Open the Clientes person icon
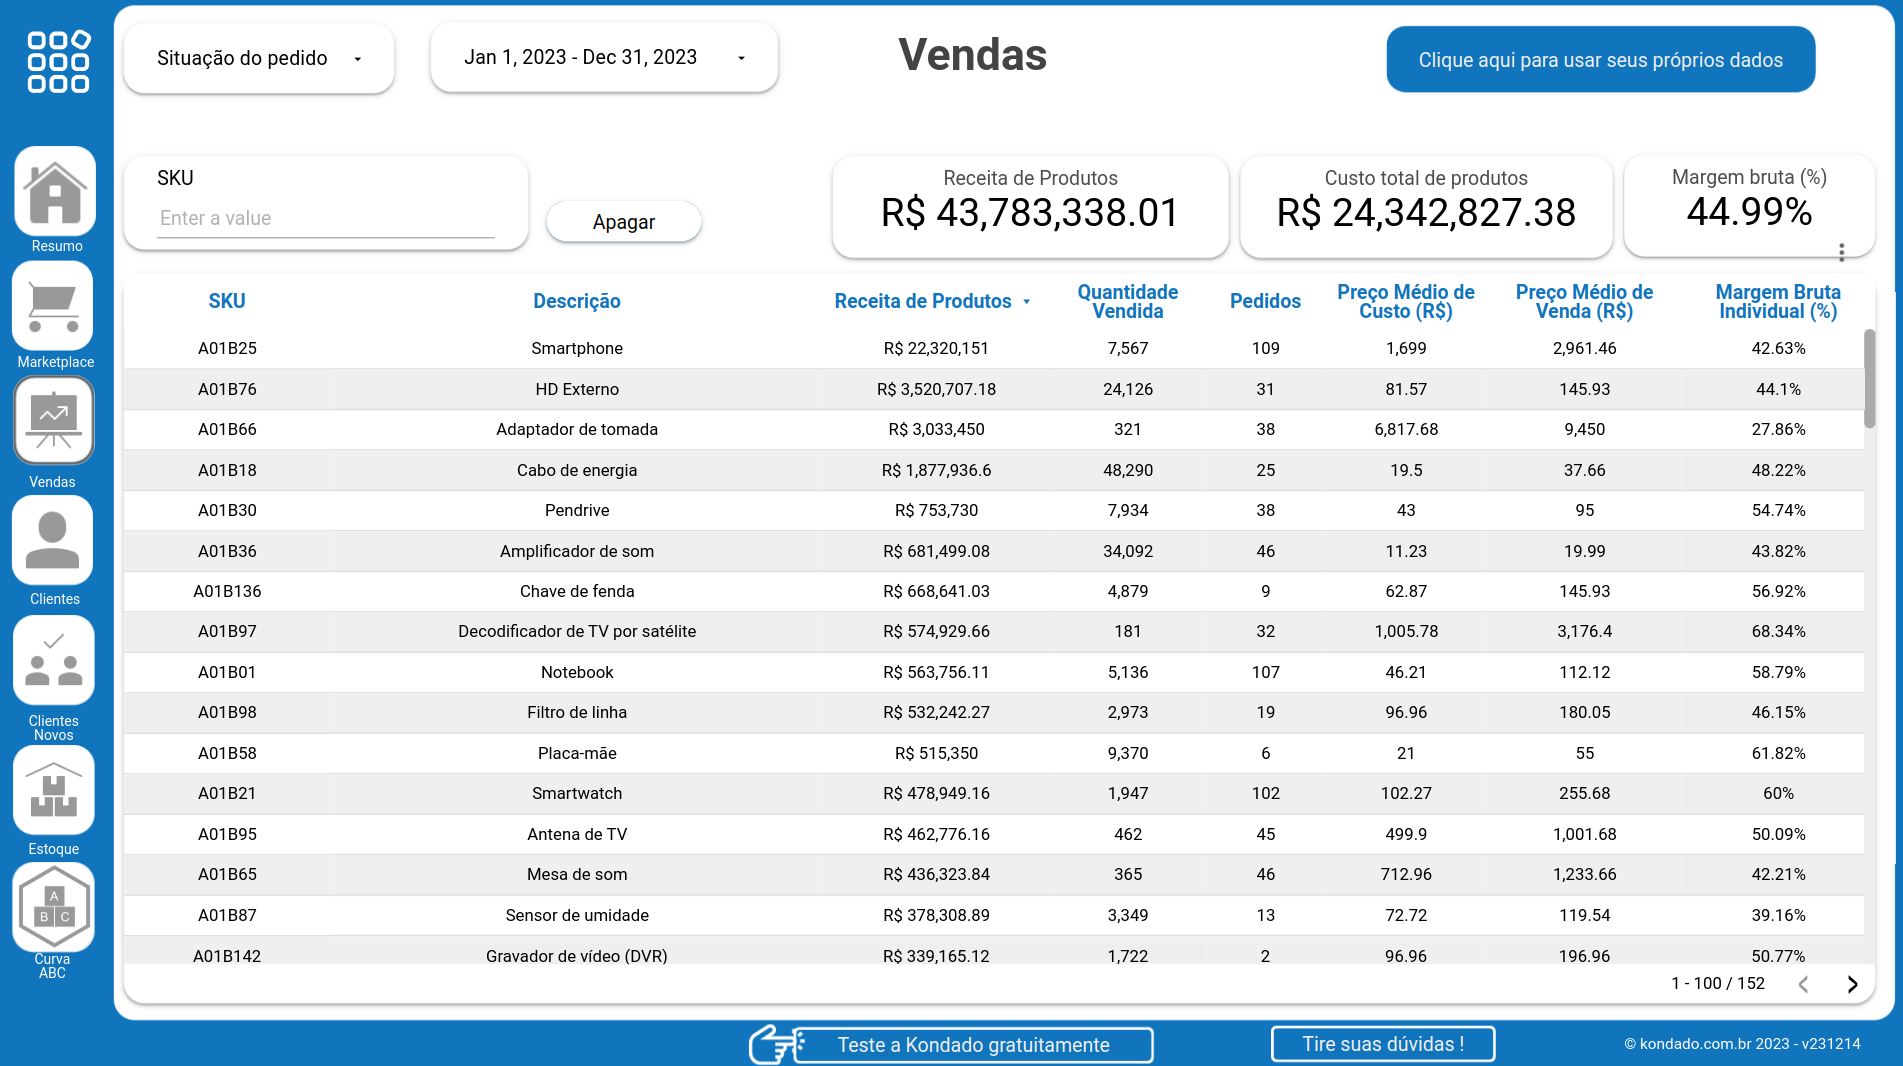Image resolution: width=1903 pixels, height=1066 pixels. [x=53, y=540]
